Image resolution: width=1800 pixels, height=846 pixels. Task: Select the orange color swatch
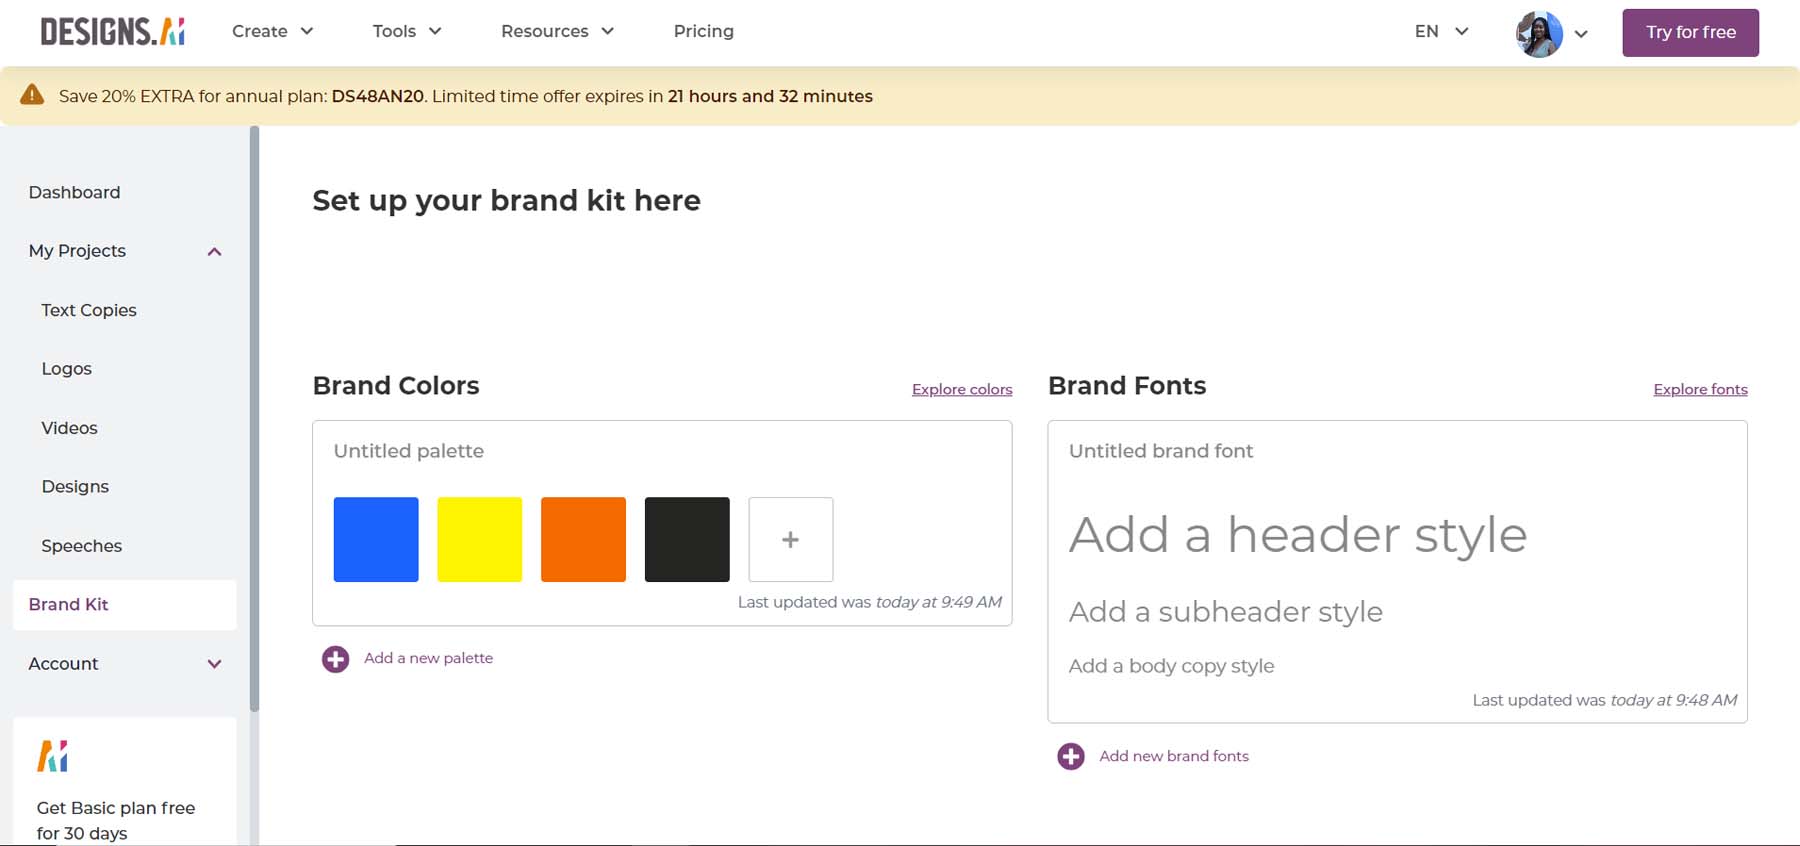(583, 540)
